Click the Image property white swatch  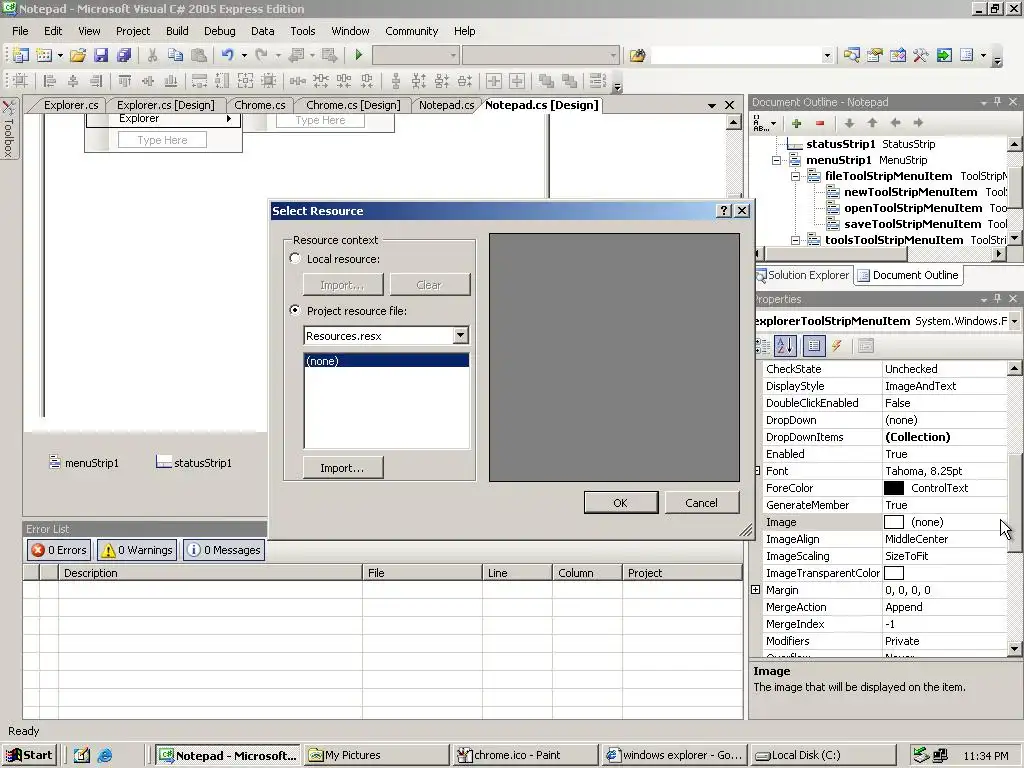893,522
